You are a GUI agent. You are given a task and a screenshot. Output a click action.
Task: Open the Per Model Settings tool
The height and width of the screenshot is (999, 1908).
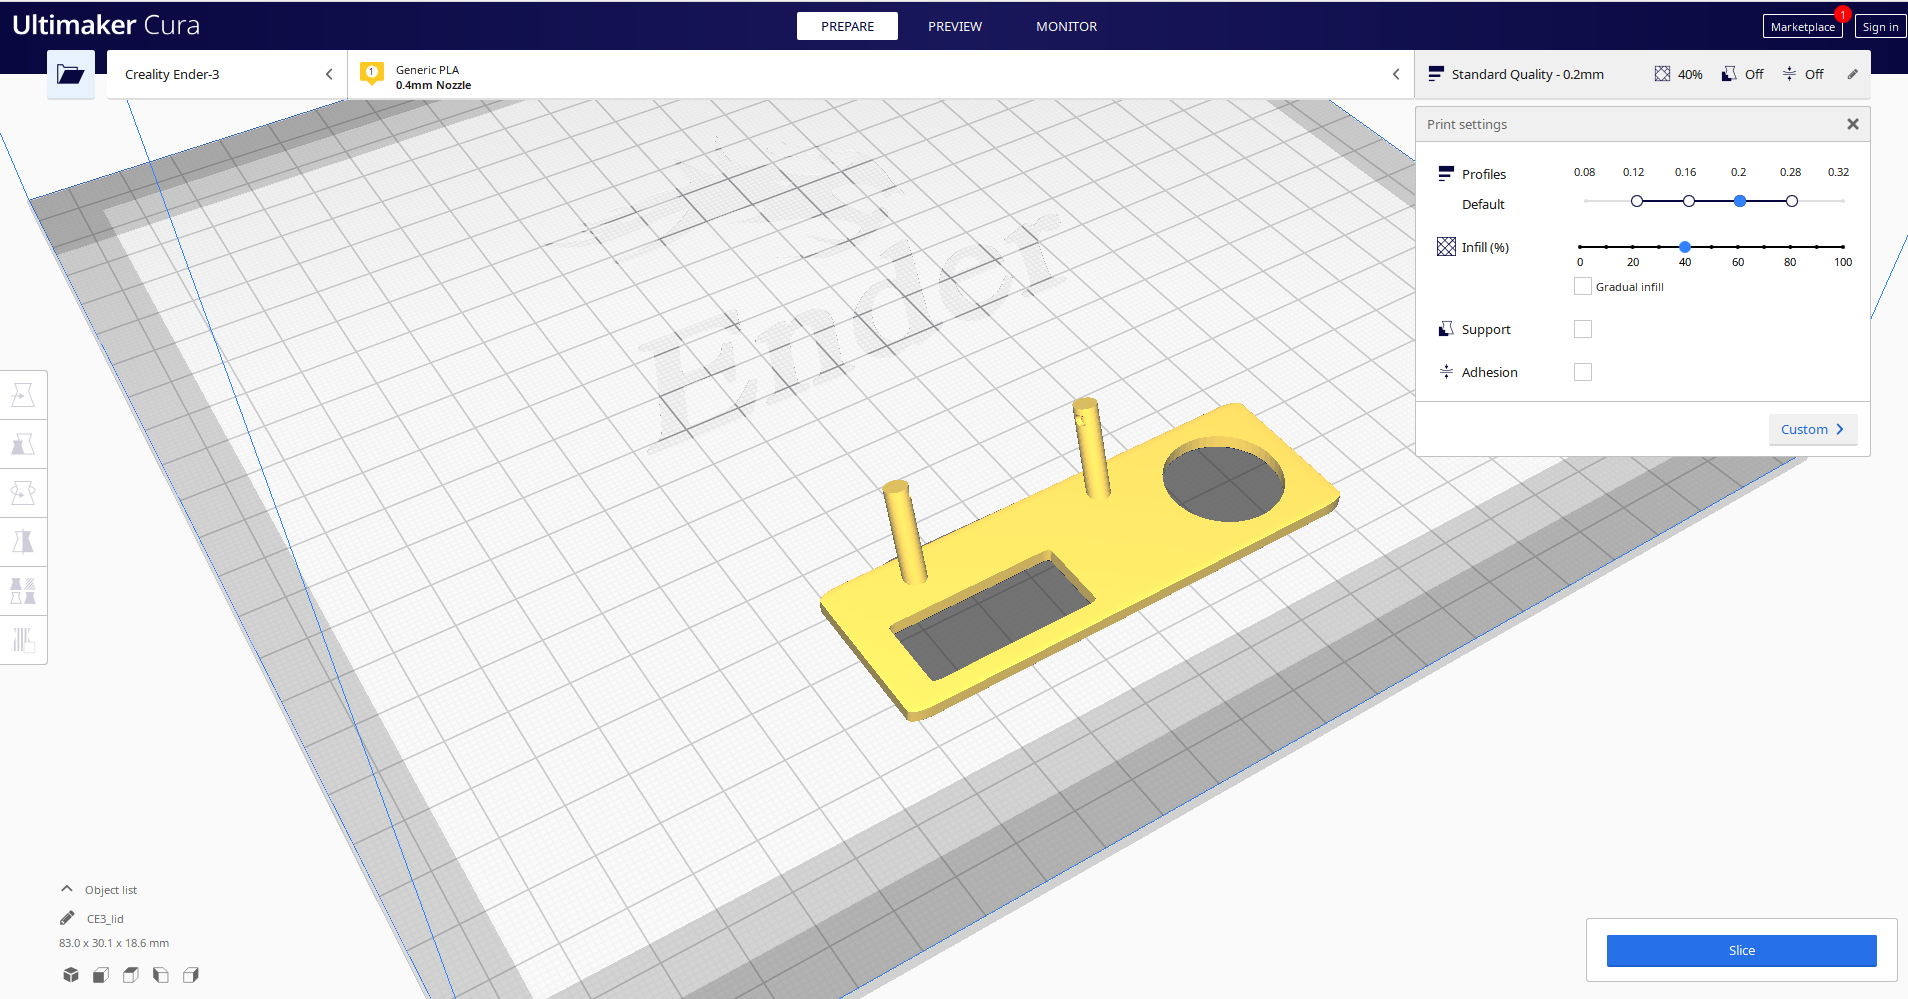(23, 590)
